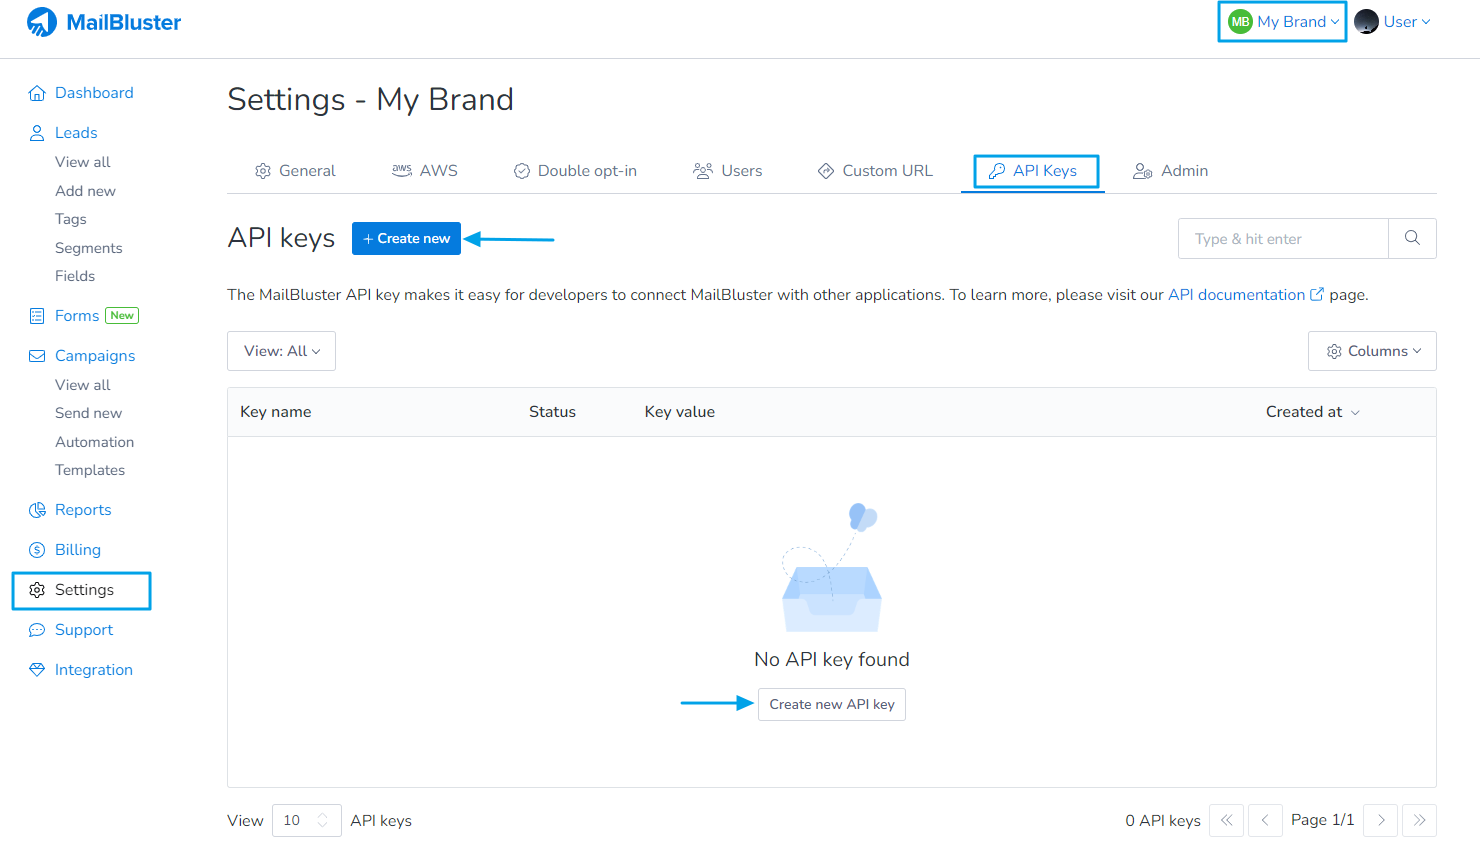Open Campaigns View all
Image resolution: width=1480 pixels, height=855 pixels.
83,385
